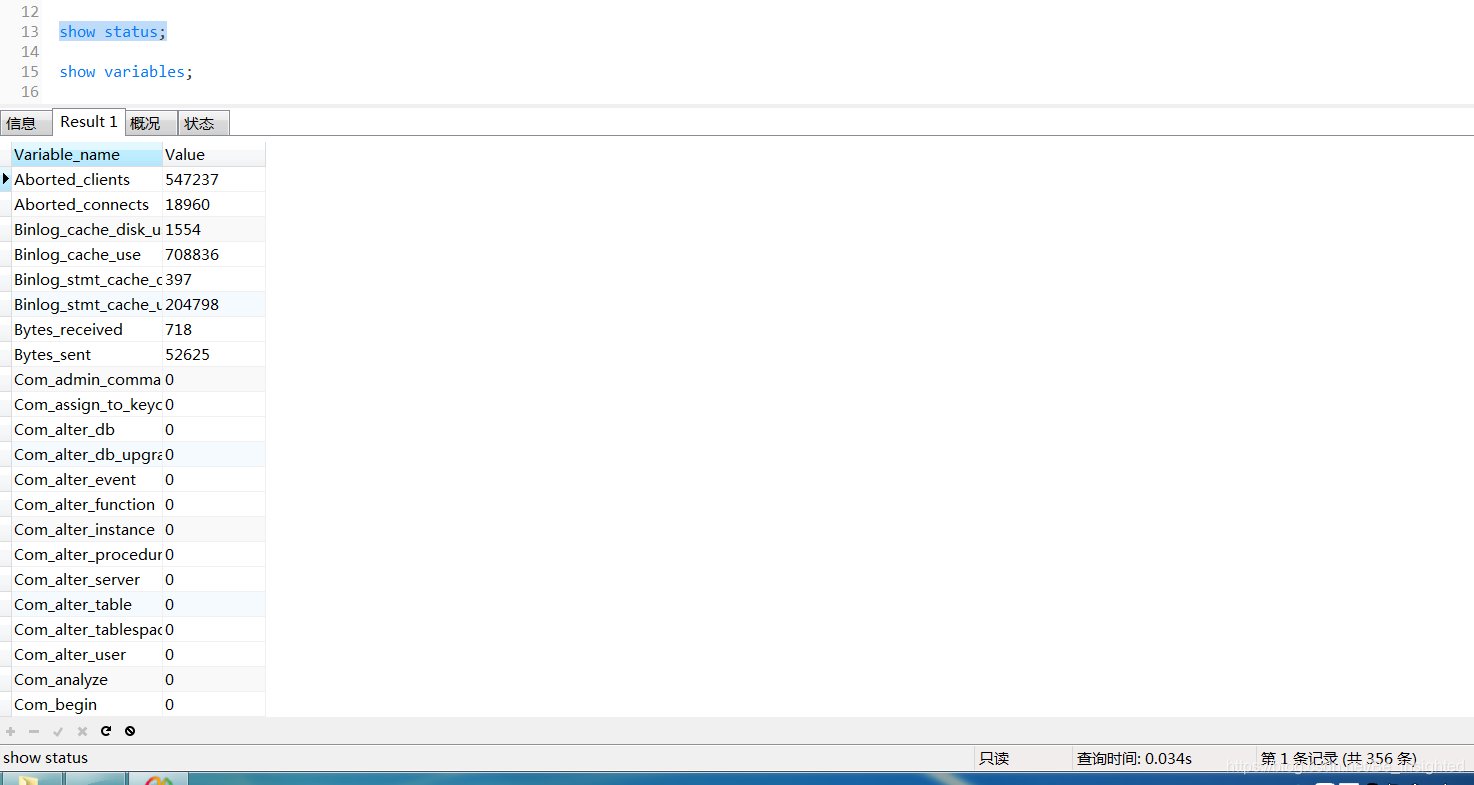
Task: Click the value 718 cell
Action: (214, 329)
